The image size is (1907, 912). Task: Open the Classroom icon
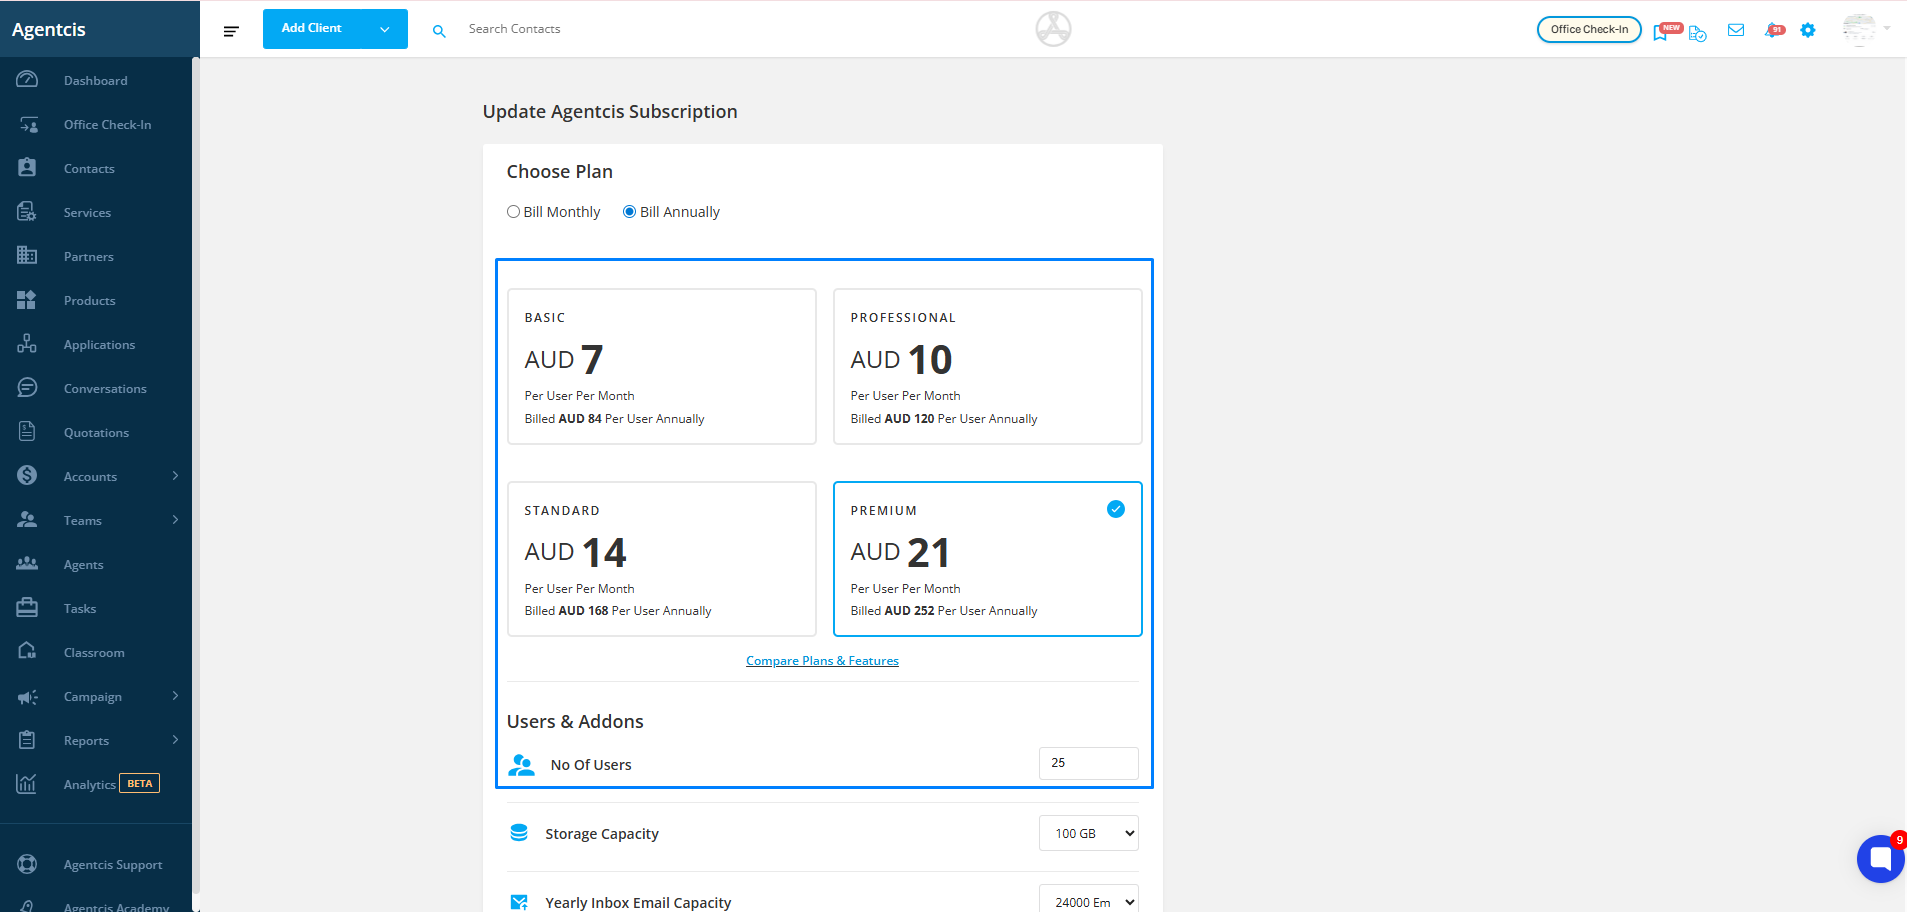click(x=27, y=652)
